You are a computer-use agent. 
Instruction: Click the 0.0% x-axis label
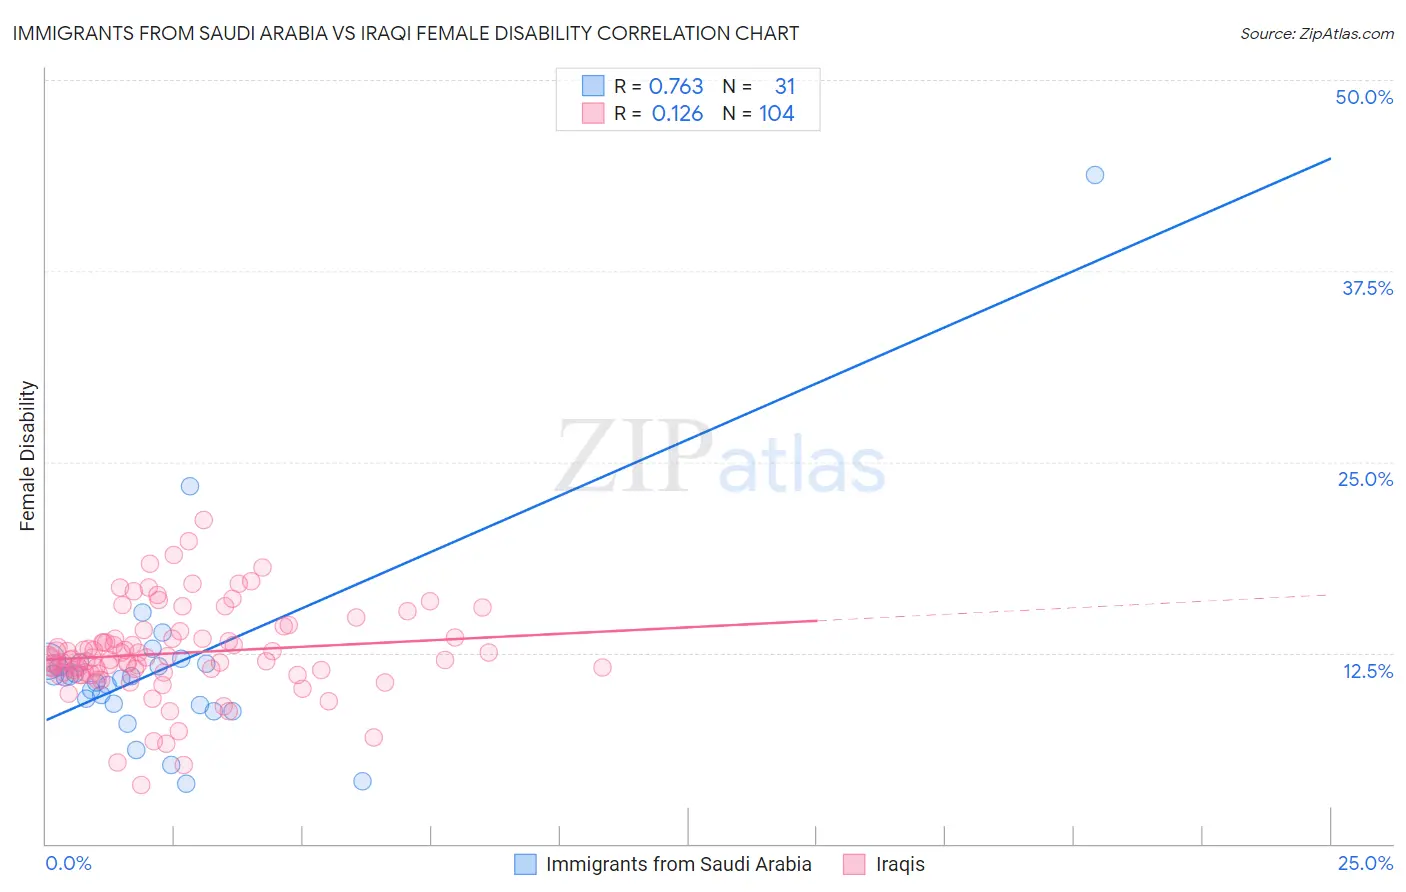[68, 864]
